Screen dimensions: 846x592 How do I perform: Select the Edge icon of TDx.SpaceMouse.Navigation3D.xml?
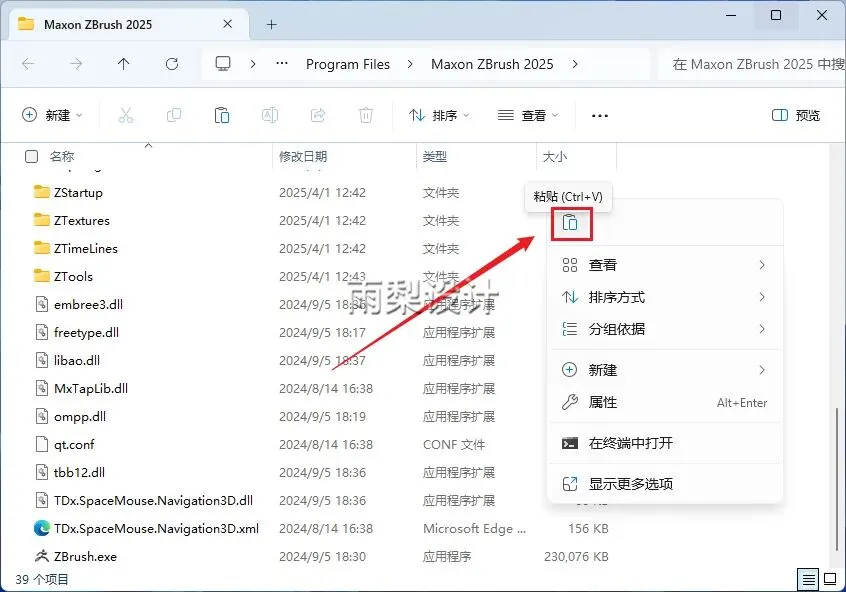point(42,528)
